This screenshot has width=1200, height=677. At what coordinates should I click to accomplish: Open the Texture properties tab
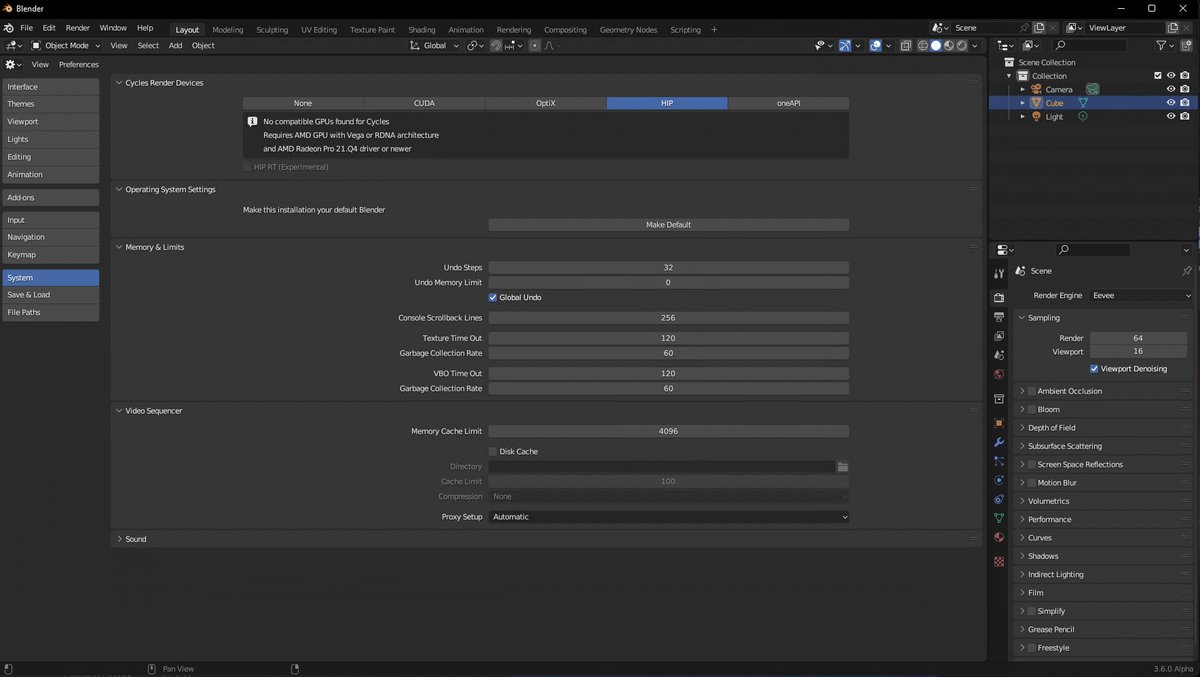pos(998,561)
